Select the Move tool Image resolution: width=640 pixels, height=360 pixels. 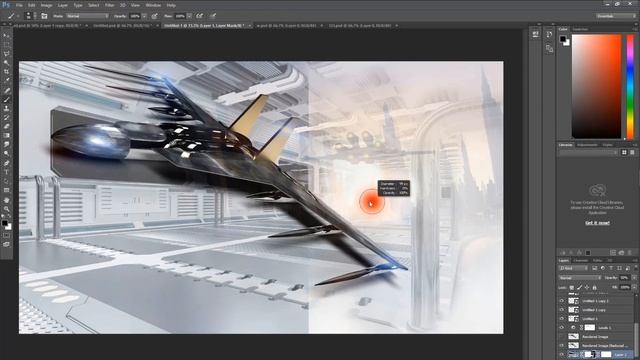click(x=6, y=36)
